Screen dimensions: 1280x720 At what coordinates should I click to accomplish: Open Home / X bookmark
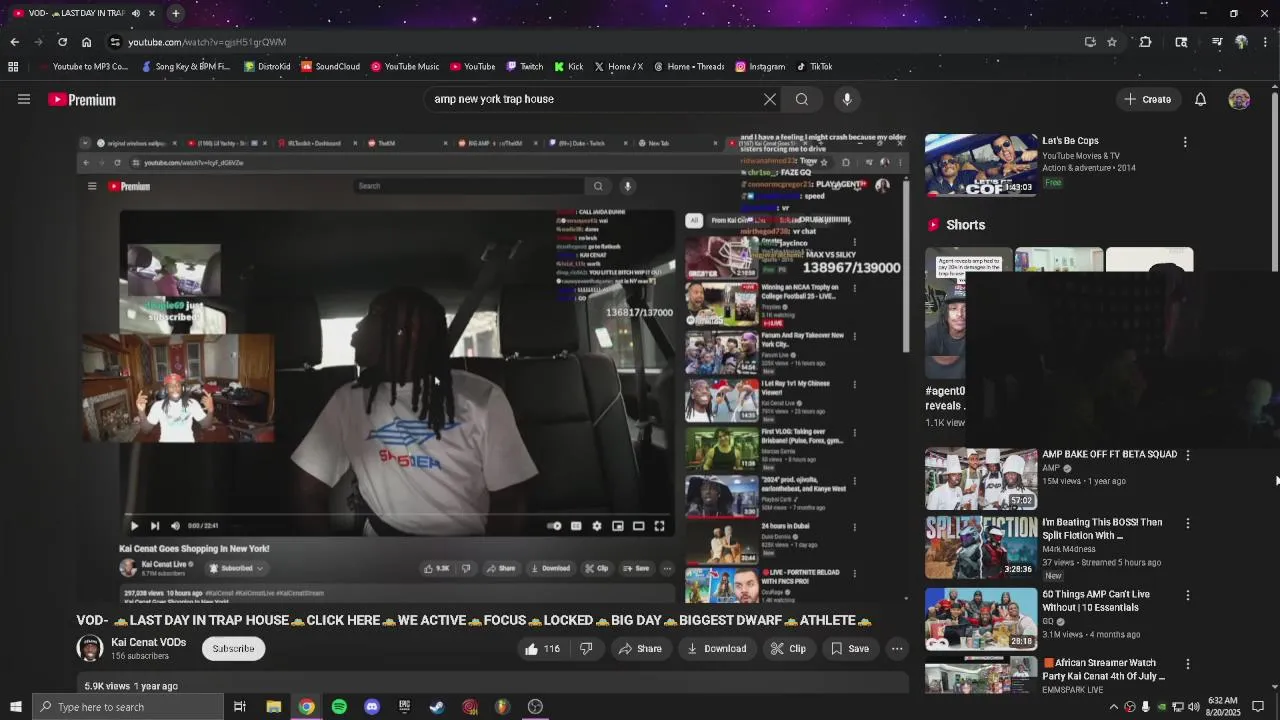[618, 67]
